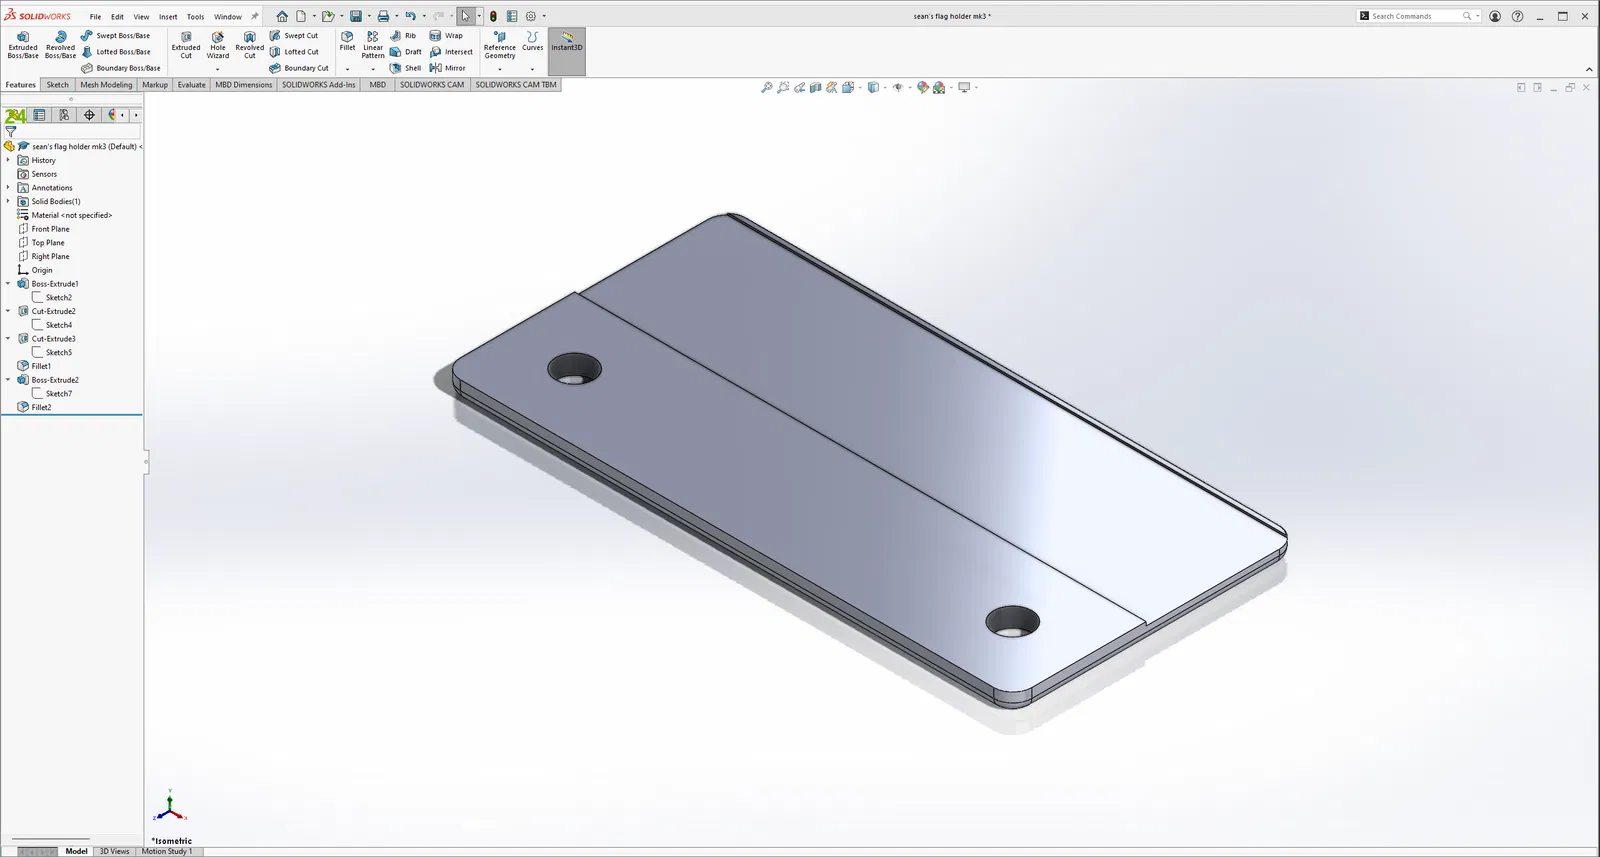
Task: Select the Extruded Cut tool
Action: coord(186,44)
